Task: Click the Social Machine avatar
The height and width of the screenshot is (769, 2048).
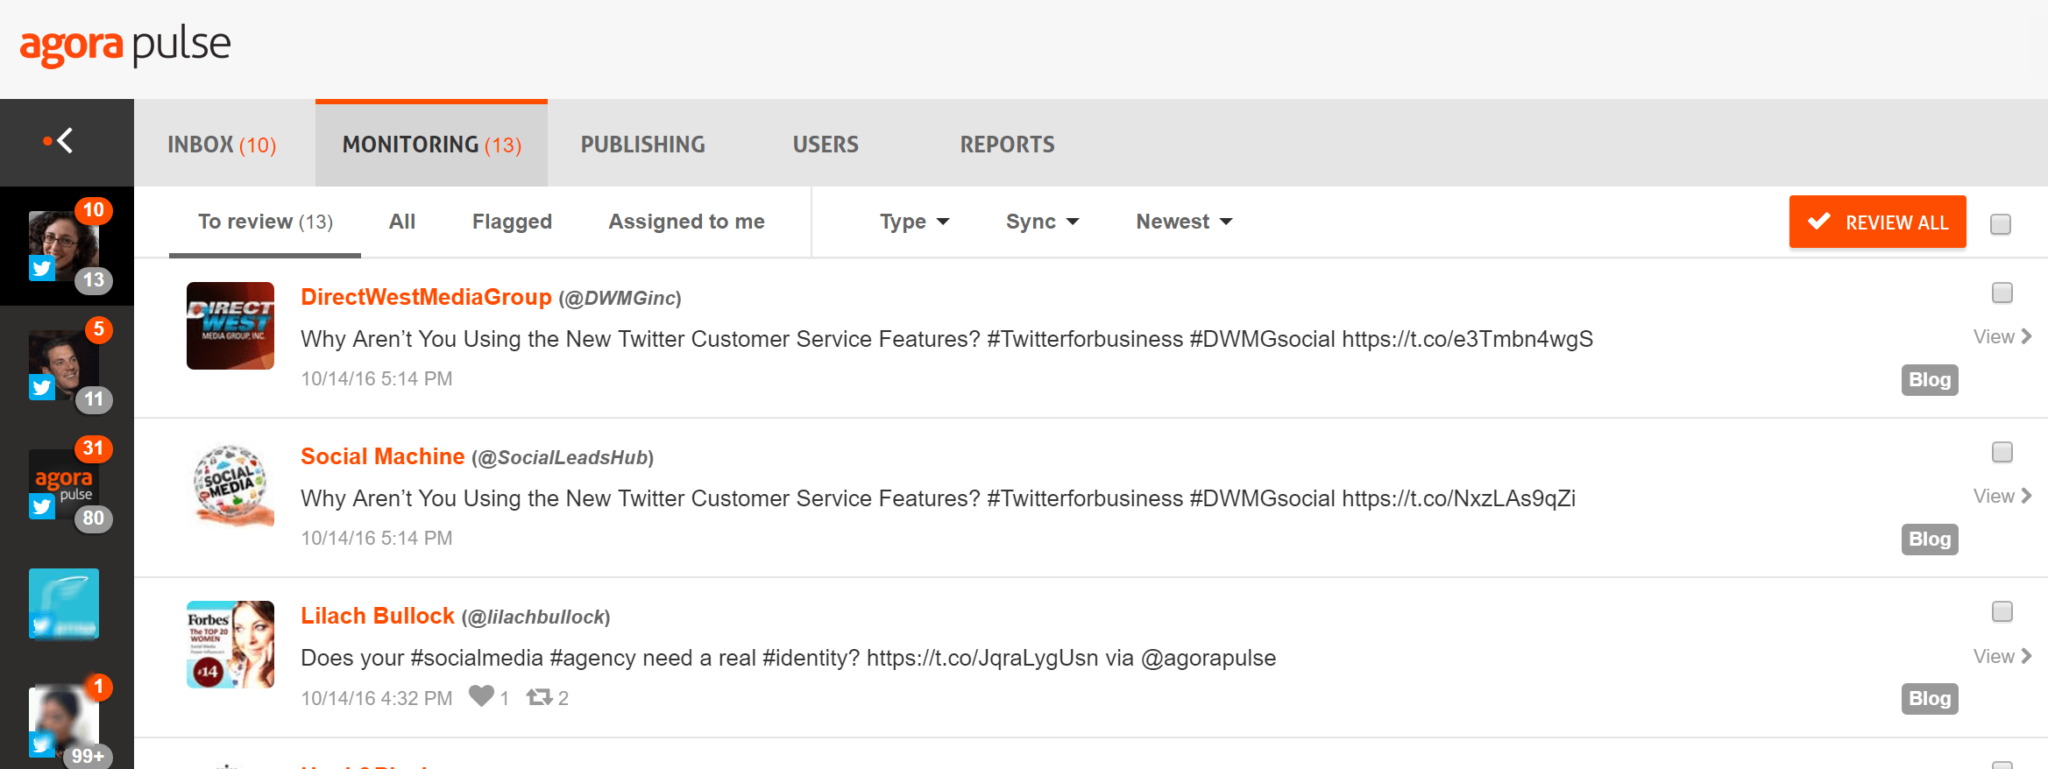Action: click(x=230, y=485)
